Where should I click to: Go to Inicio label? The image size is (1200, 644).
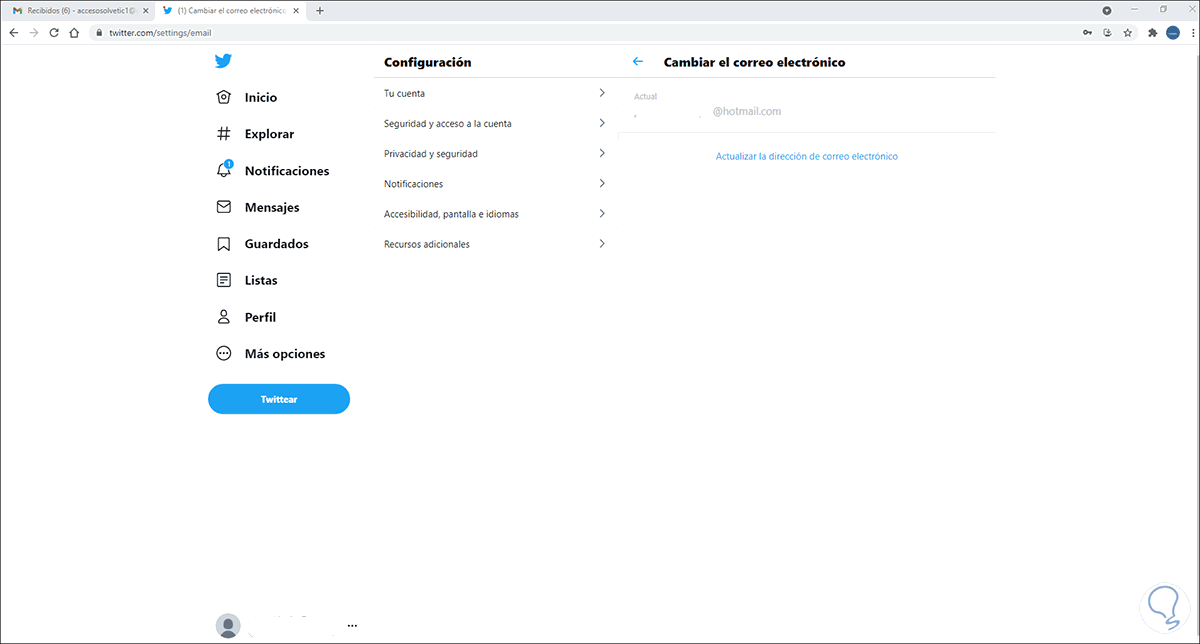pos(261,98)
